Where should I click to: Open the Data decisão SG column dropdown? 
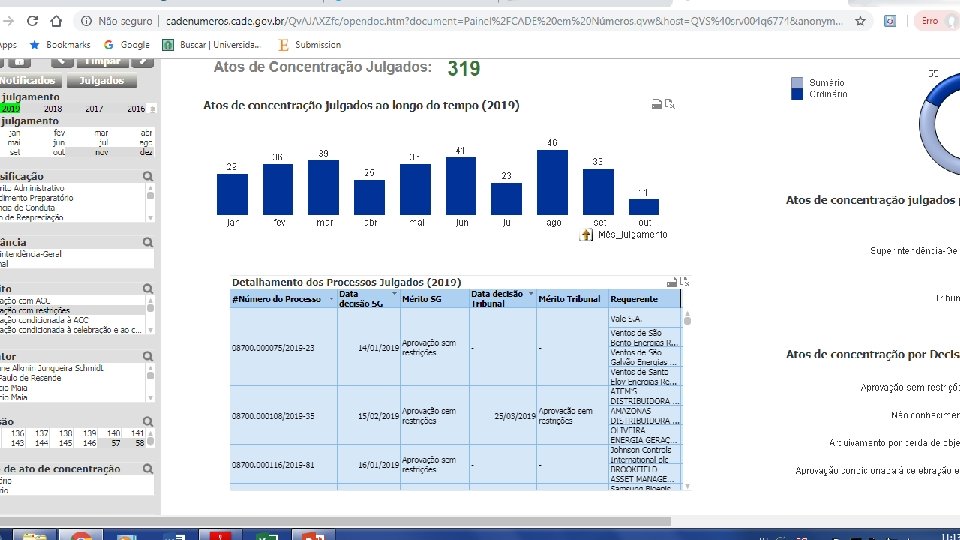394,294
